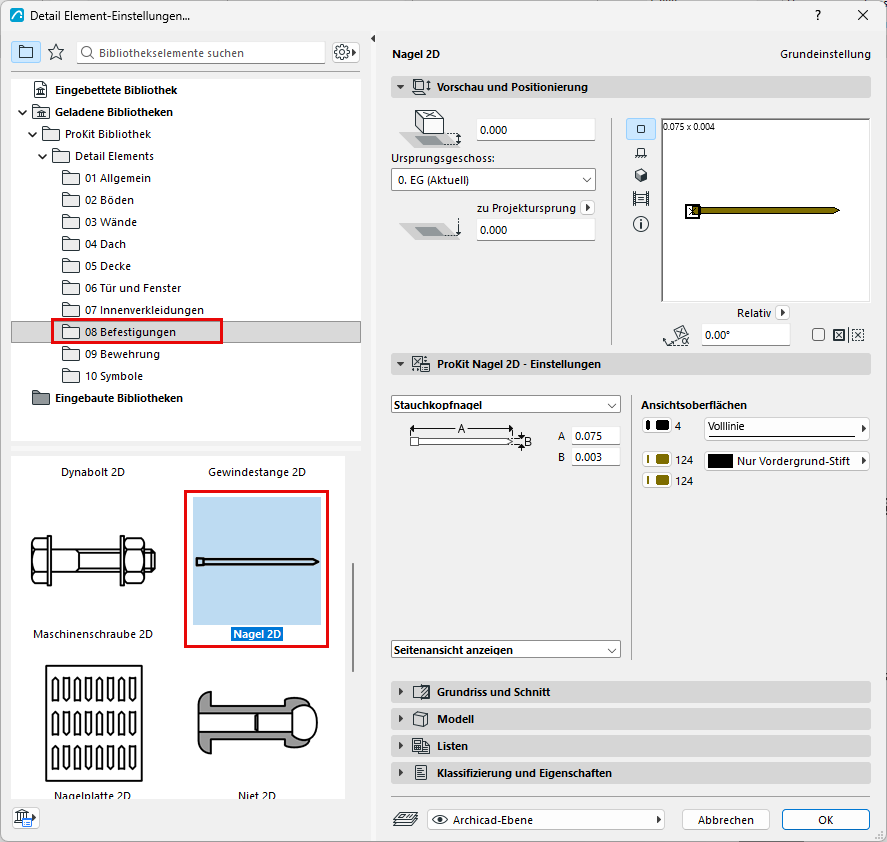Open library manager icon at bottom left

(25, 818)
